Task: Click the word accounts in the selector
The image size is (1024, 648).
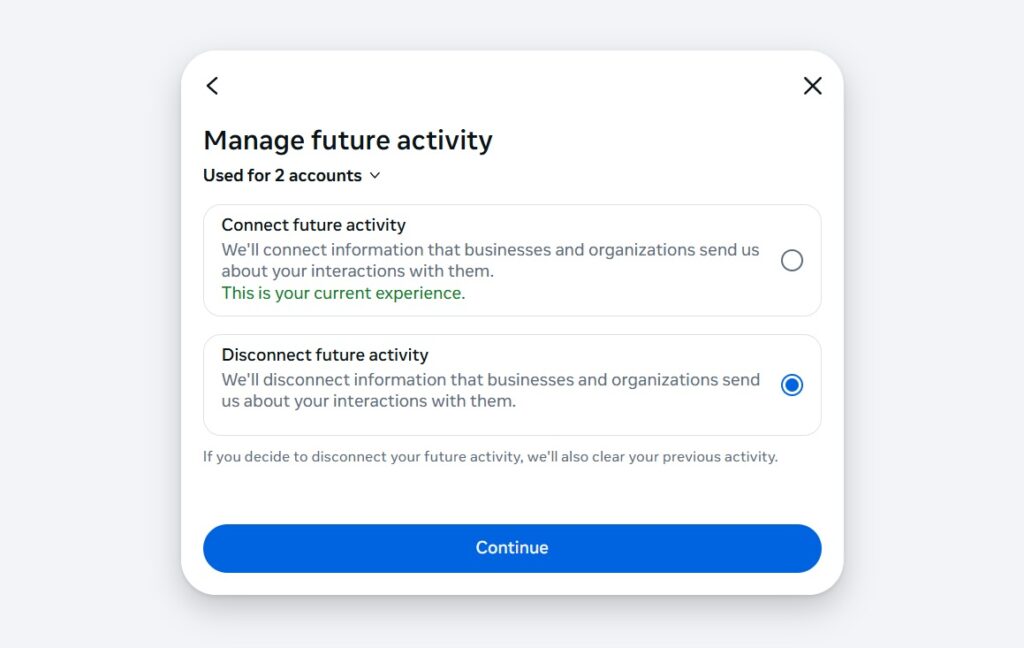Action: coord(325,176)
